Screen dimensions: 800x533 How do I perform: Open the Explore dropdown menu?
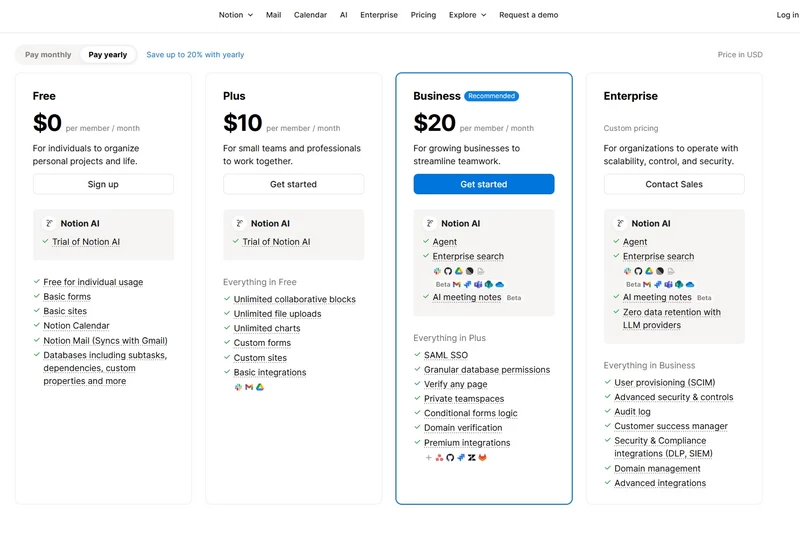tap(467, 15)
